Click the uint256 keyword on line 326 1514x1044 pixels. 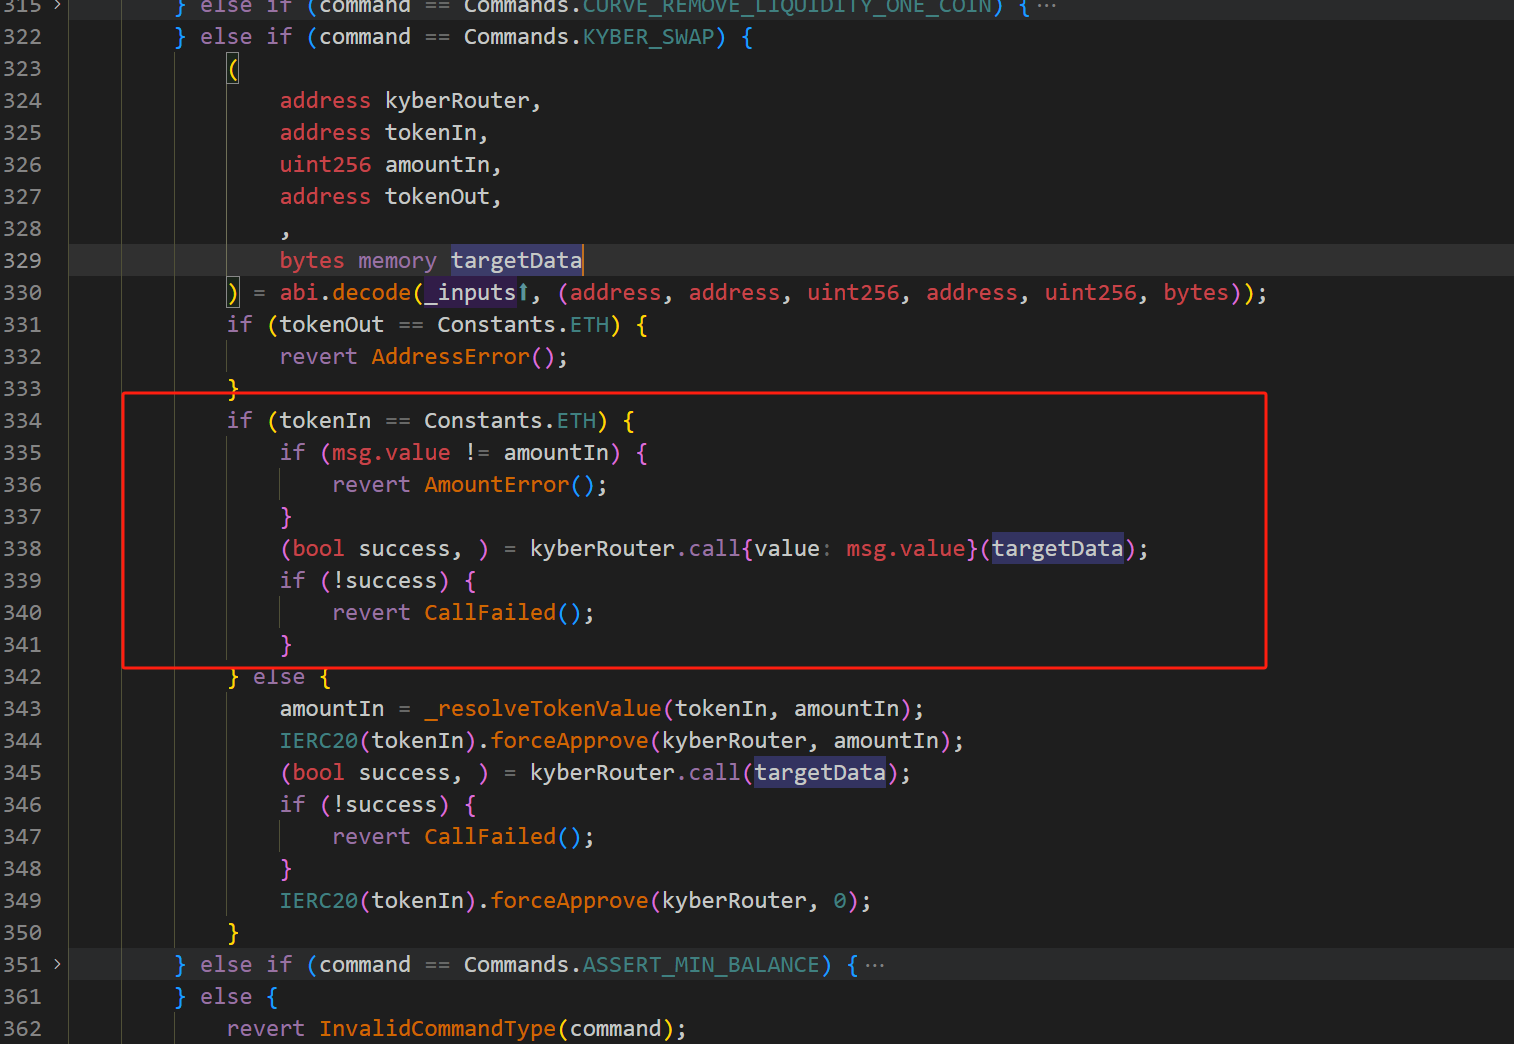[x=325, y=165]
